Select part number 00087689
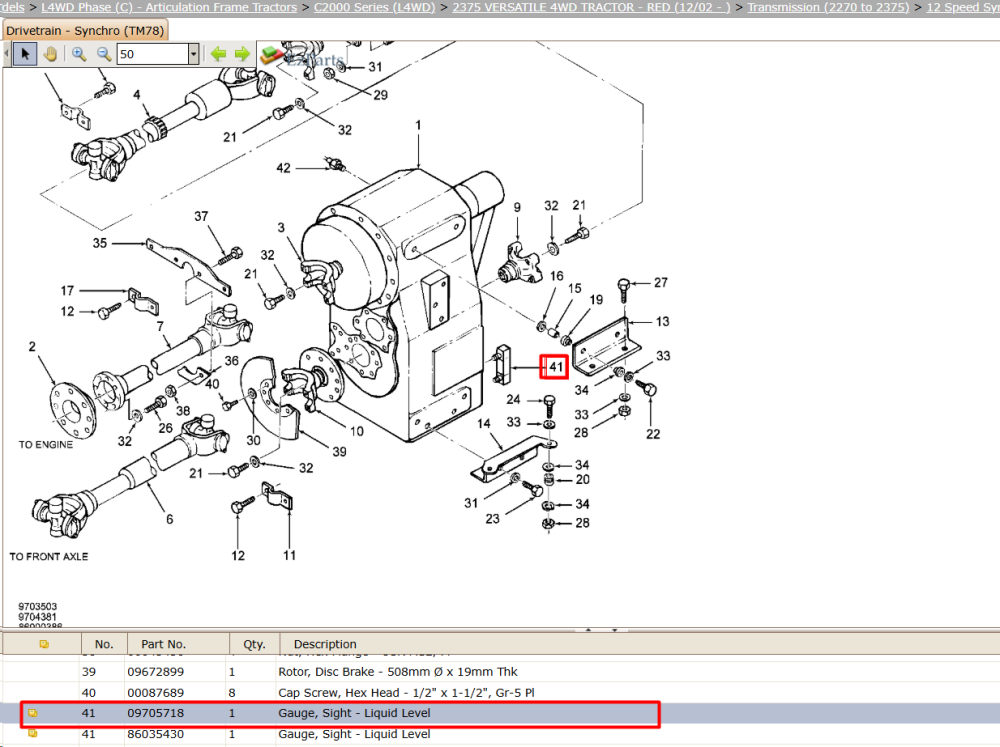Screen dimensions: 1000x747 point(156,692)
